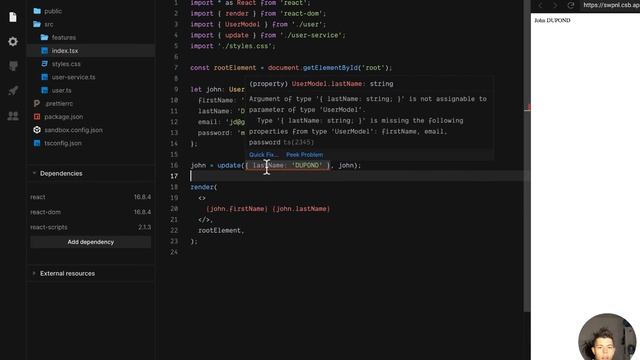Click getElementById on line 7
The image size is (640, 360).
click(330, 68)
